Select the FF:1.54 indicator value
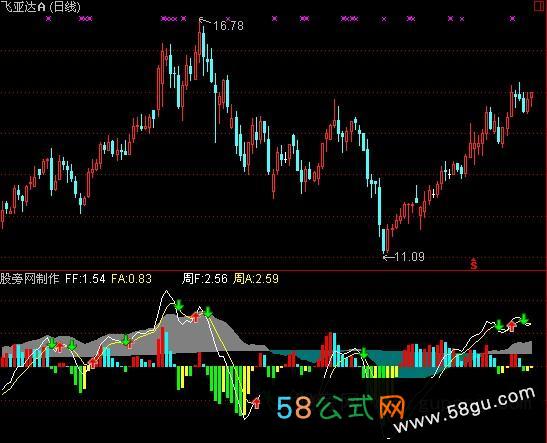Viewport: 547px width, 443px height. [85, 279]
